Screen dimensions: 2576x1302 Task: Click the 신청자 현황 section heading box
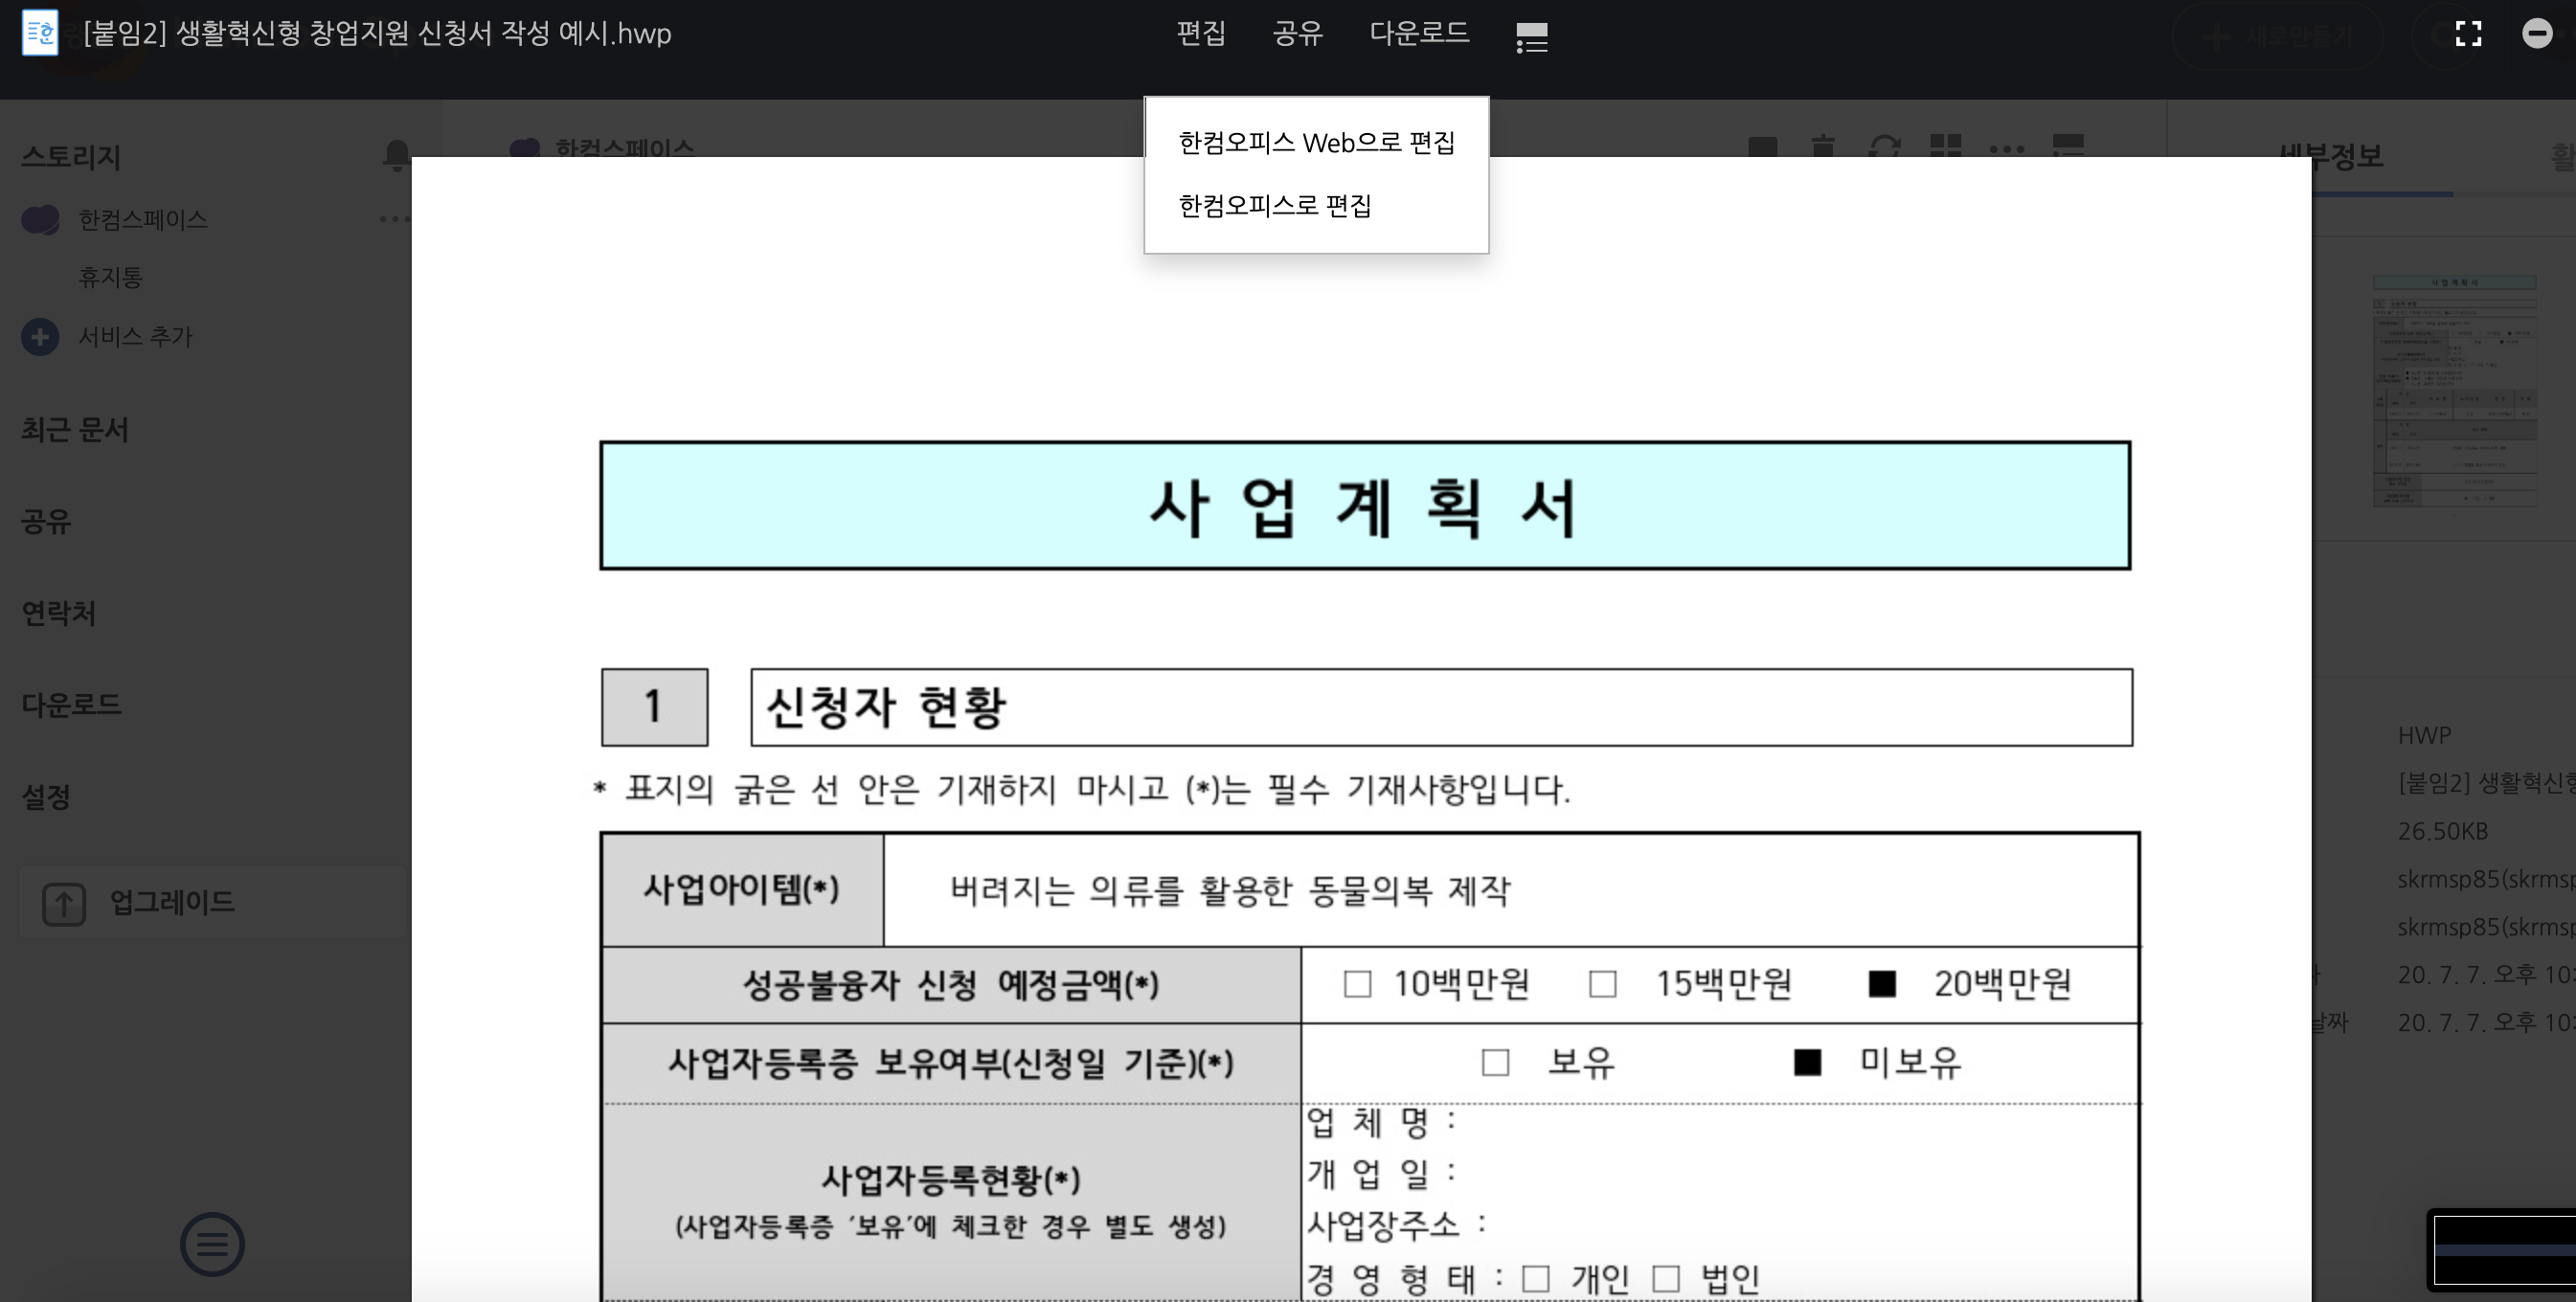tap(1441, 708)
